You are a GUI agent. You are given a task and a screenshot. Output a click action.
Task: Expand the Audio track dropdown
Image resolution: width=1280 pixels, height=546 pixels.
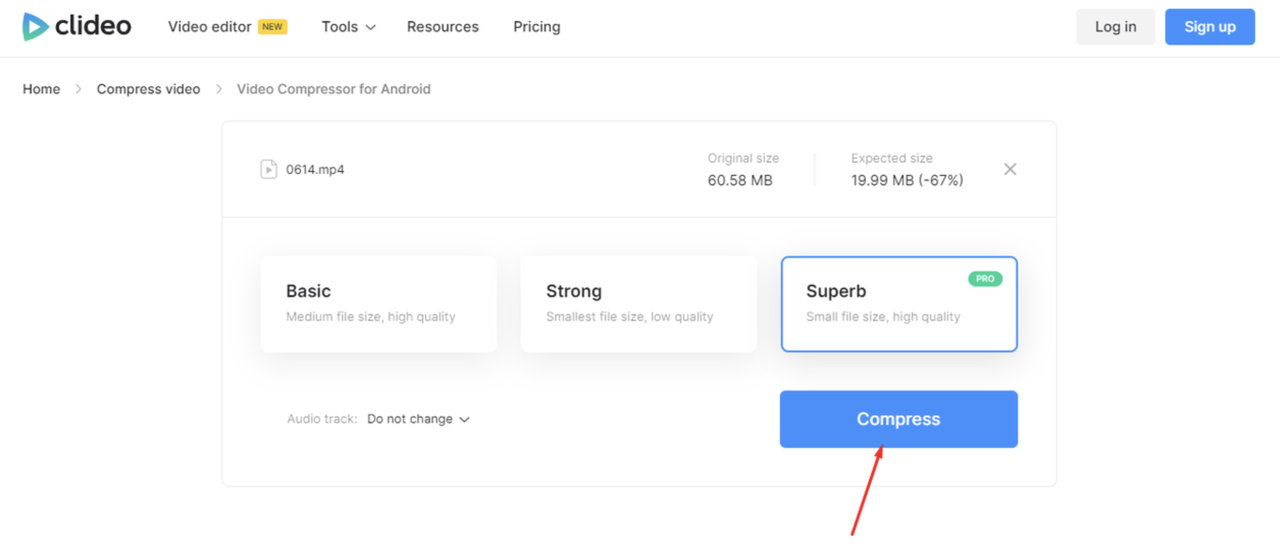coord(417,419)
